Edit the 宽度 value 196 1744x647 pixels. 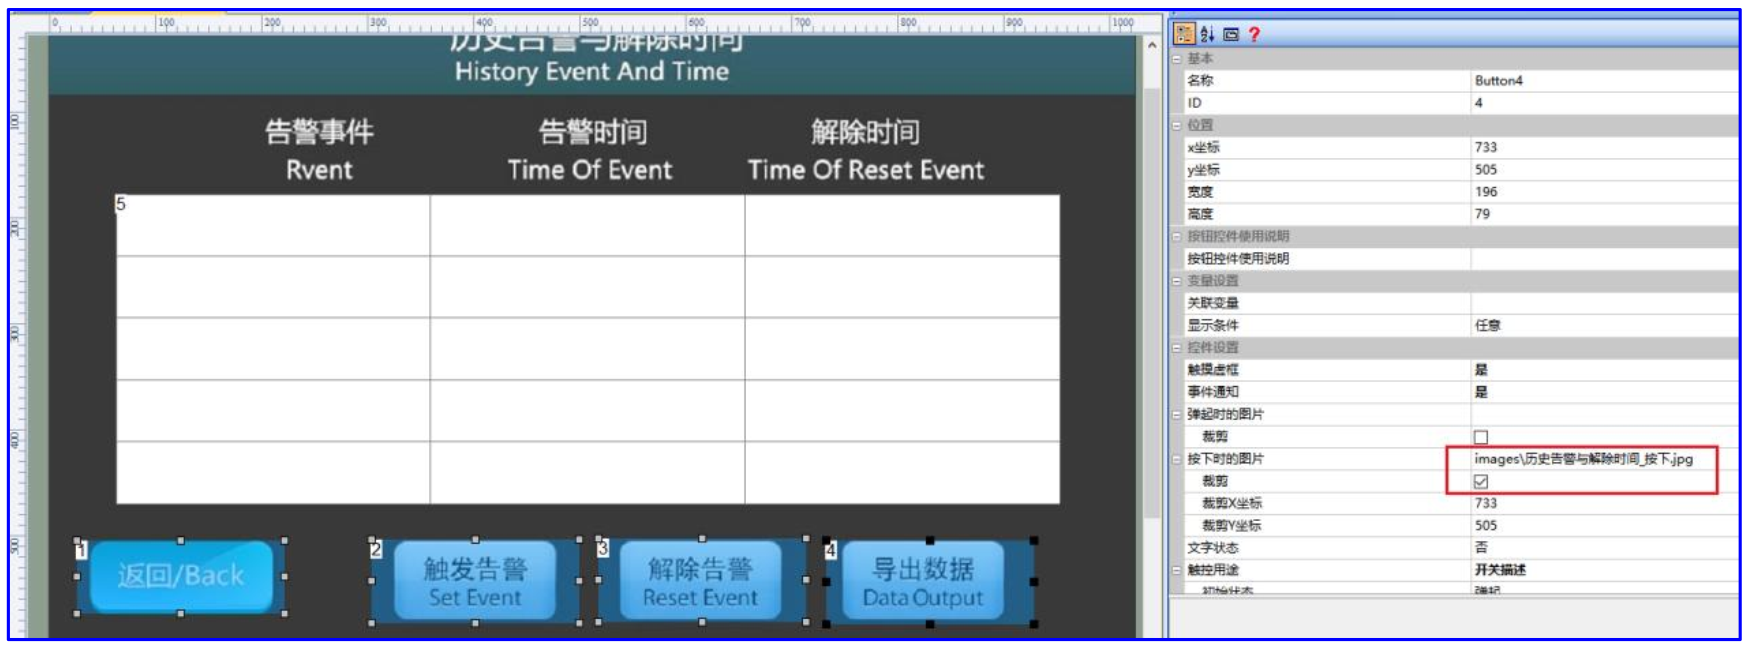(1604, 192)
